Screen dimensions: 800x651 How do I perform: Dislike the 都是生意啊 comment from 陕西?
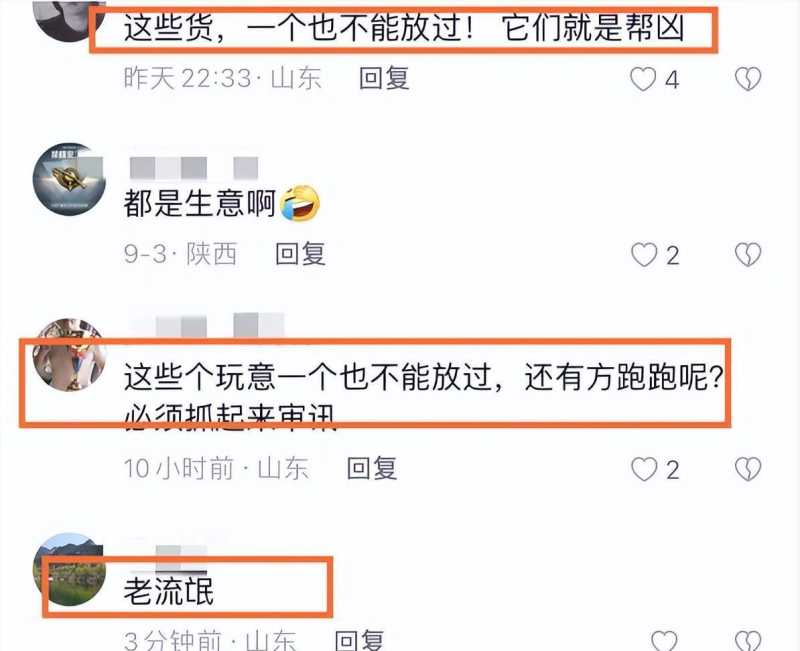(748, 254)
